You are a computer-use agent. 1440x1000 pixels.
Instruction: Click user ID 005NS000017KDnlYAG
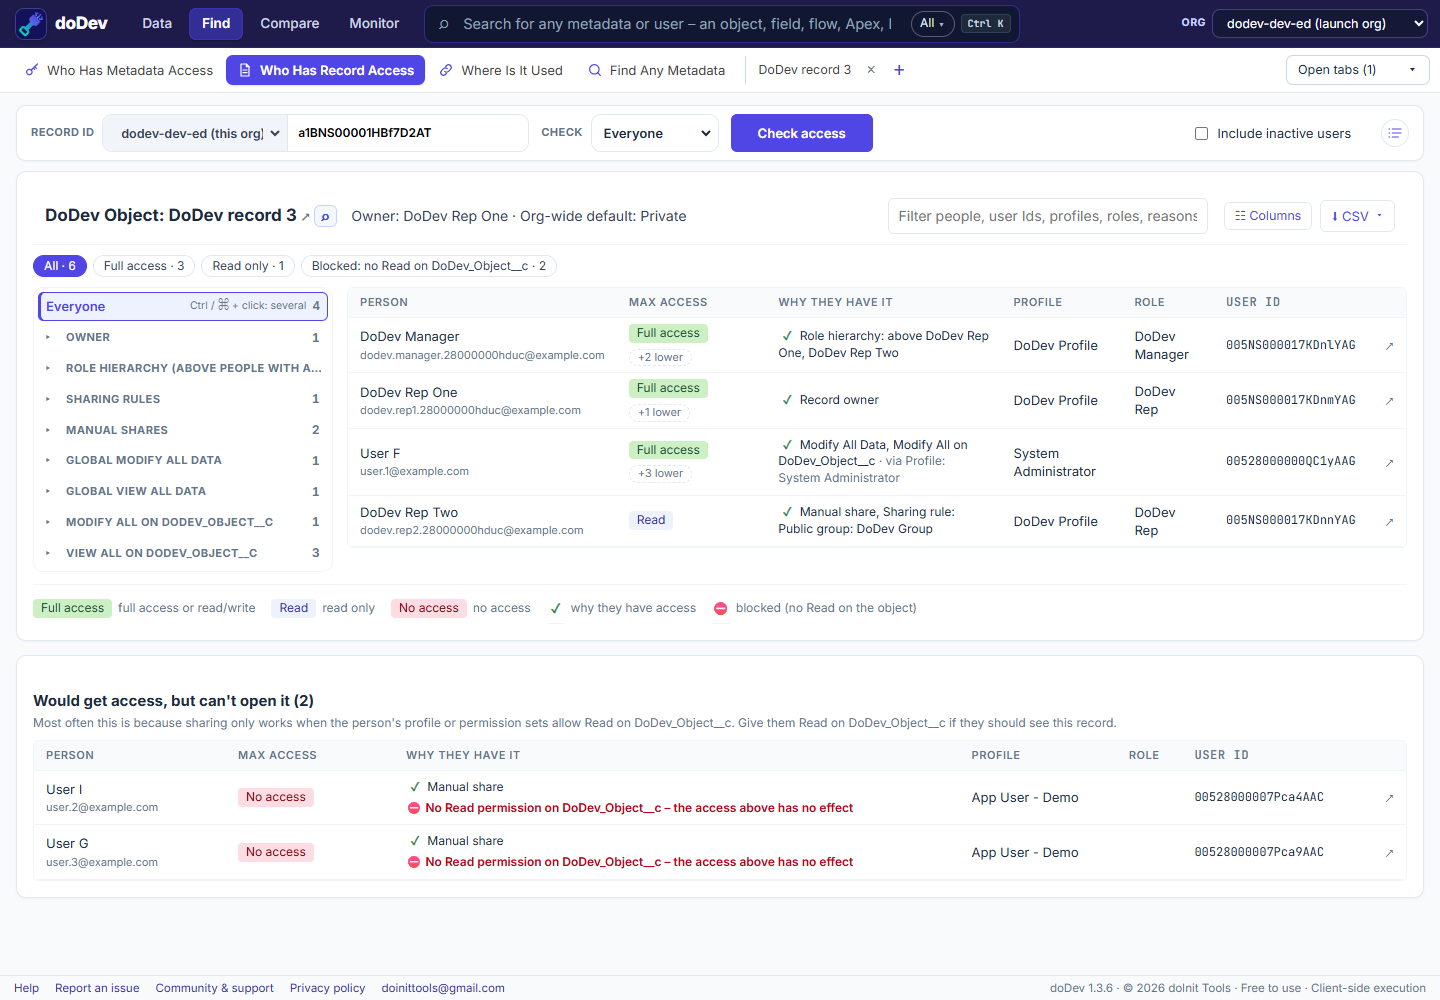click(1291, 345)
